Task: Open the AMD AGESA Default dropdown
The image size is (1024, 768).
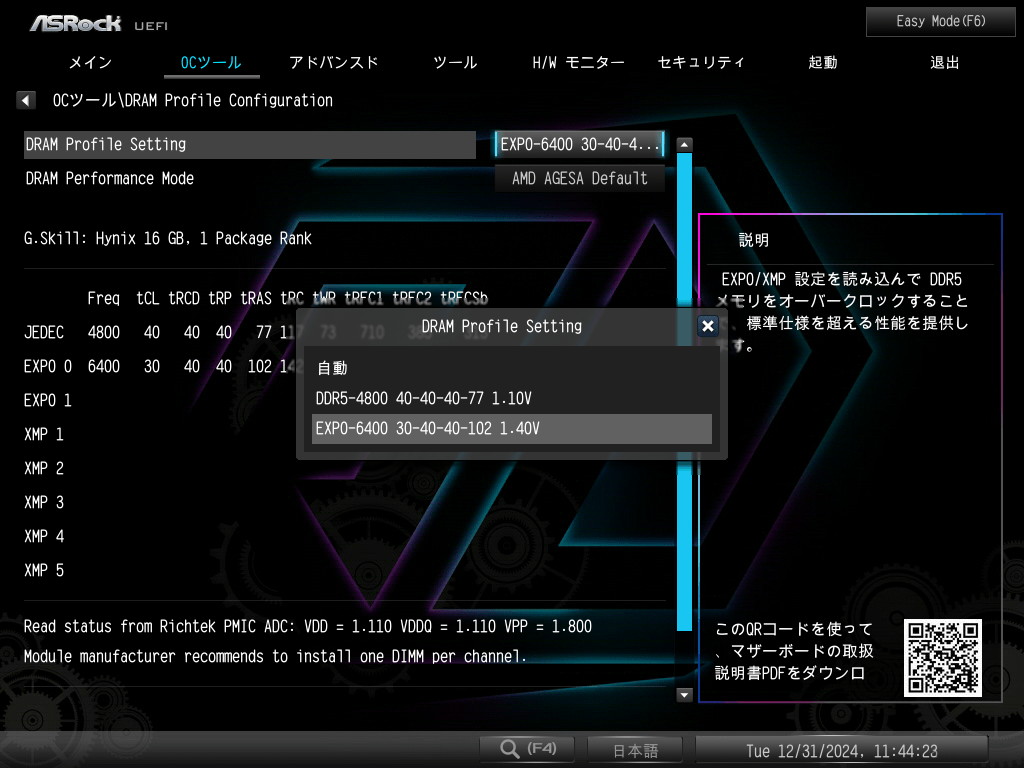Action: click(x=580, y=178)
